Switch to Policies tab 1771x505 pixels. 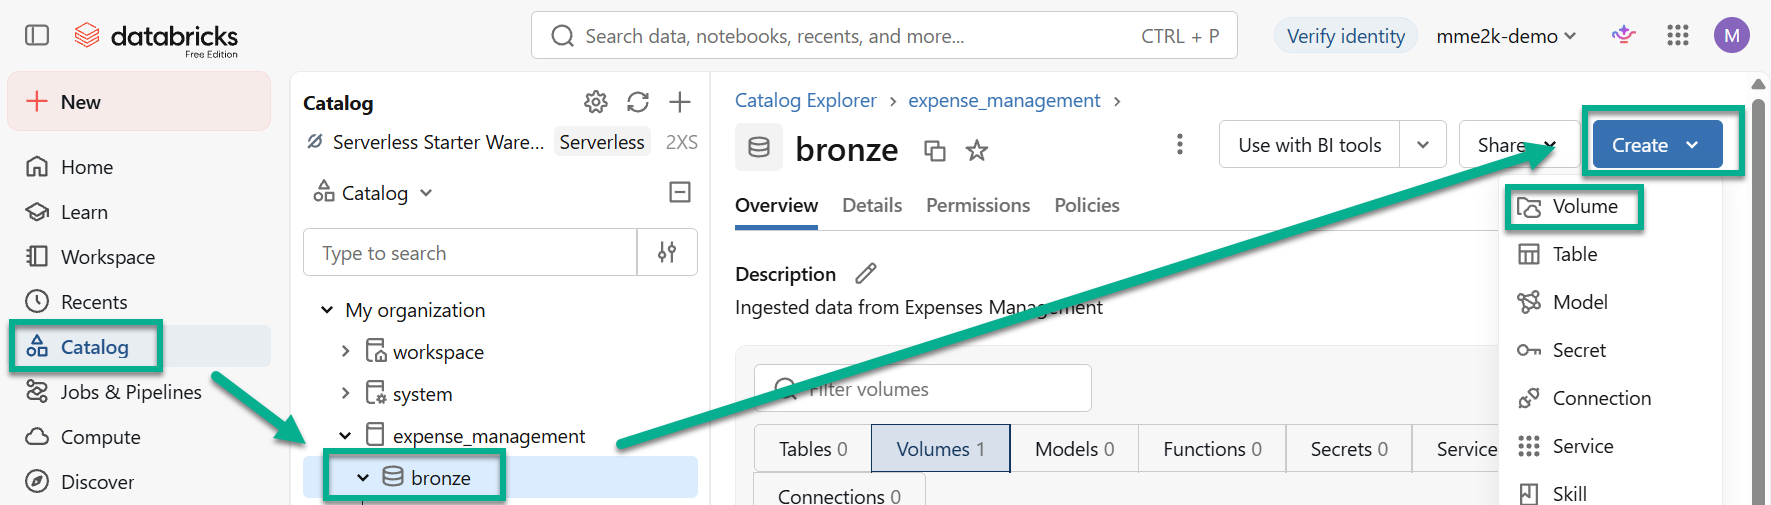(1087, 205)
